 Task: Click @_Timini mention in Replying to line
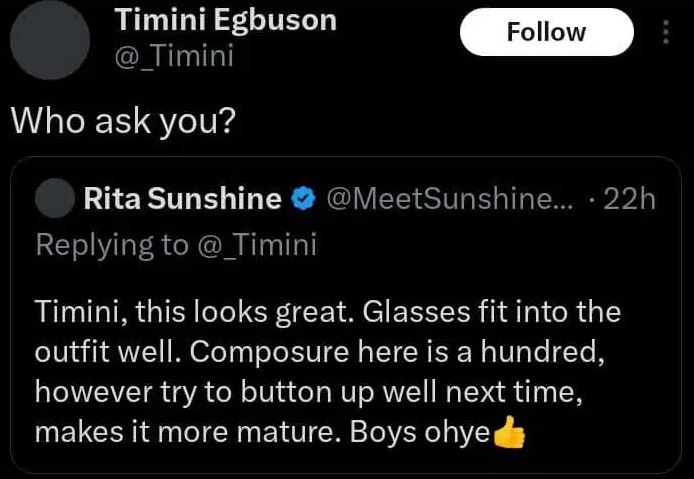click(x=259, y=245)
